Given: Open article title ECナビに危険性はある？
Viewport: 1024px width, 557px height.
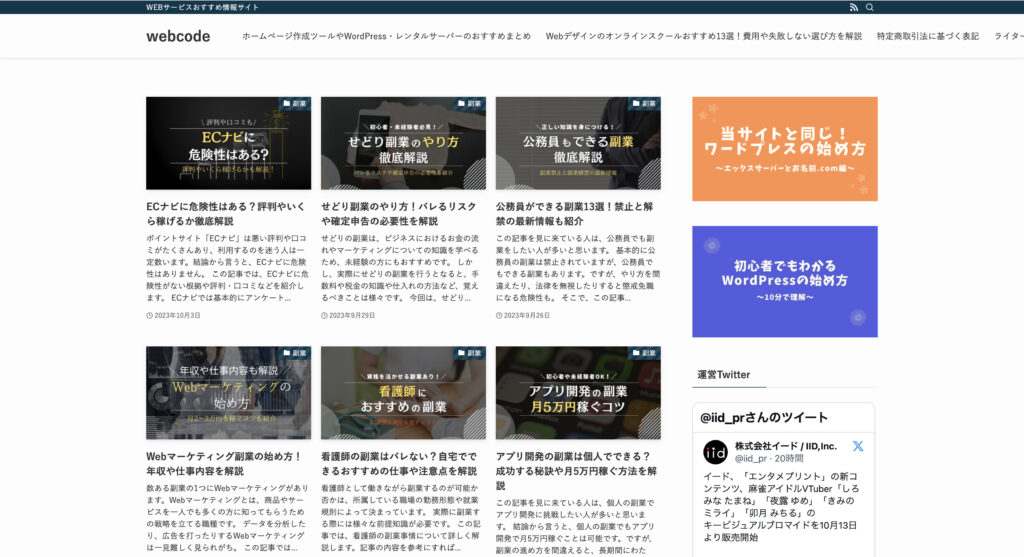Looking at the screenshot, I should point(227,213).
